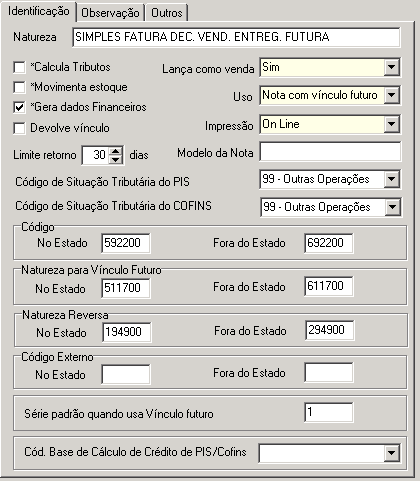This screenshot has height=481, width=420.
Task: Click Vínculo Futuro No Estado field 511700
Action: tap(126, 288)
